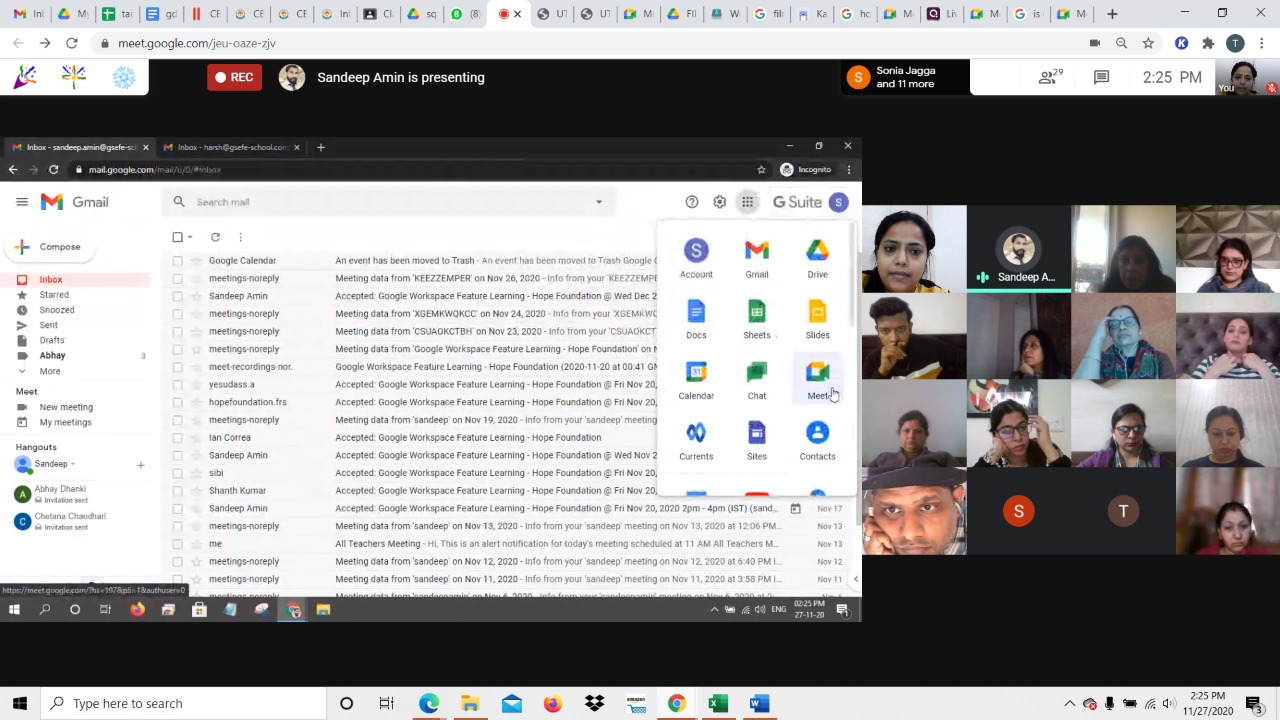Select the Google Calendar email checkbox
The height and width of the screenshot is (720, 1280).
tap(177, 261)
